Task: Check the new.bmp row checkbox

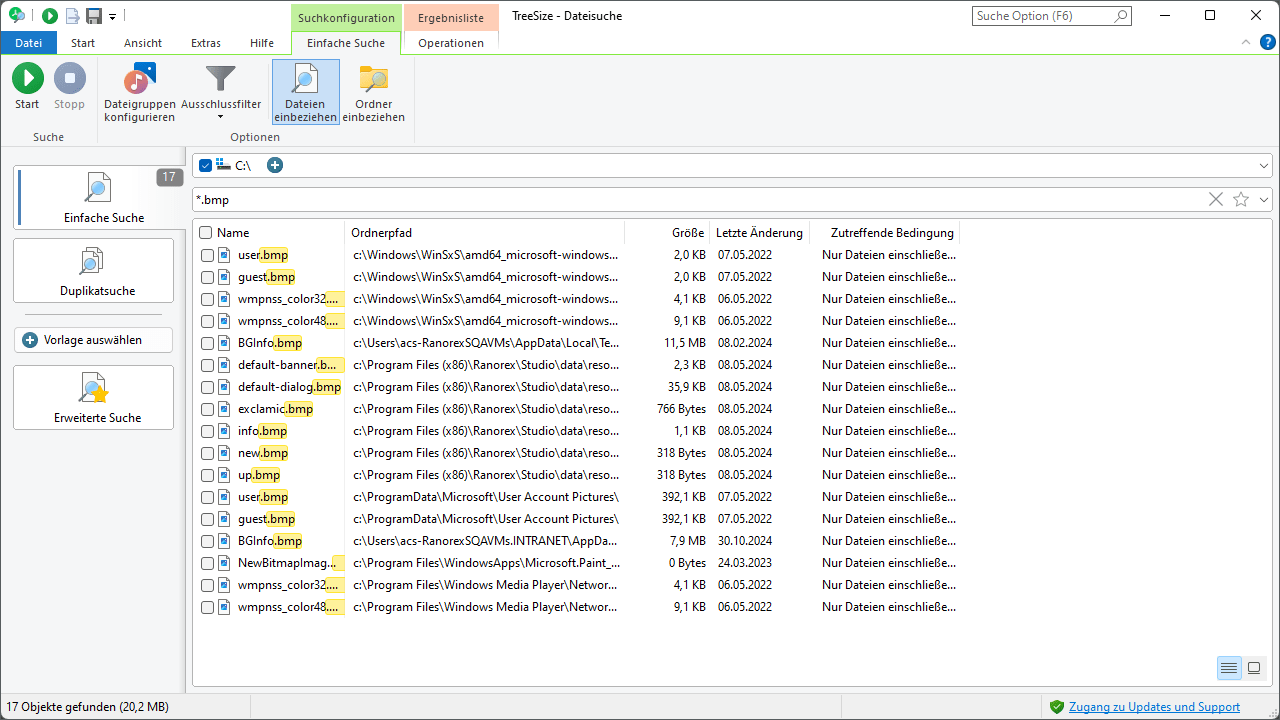Action: tap(207, 453)
